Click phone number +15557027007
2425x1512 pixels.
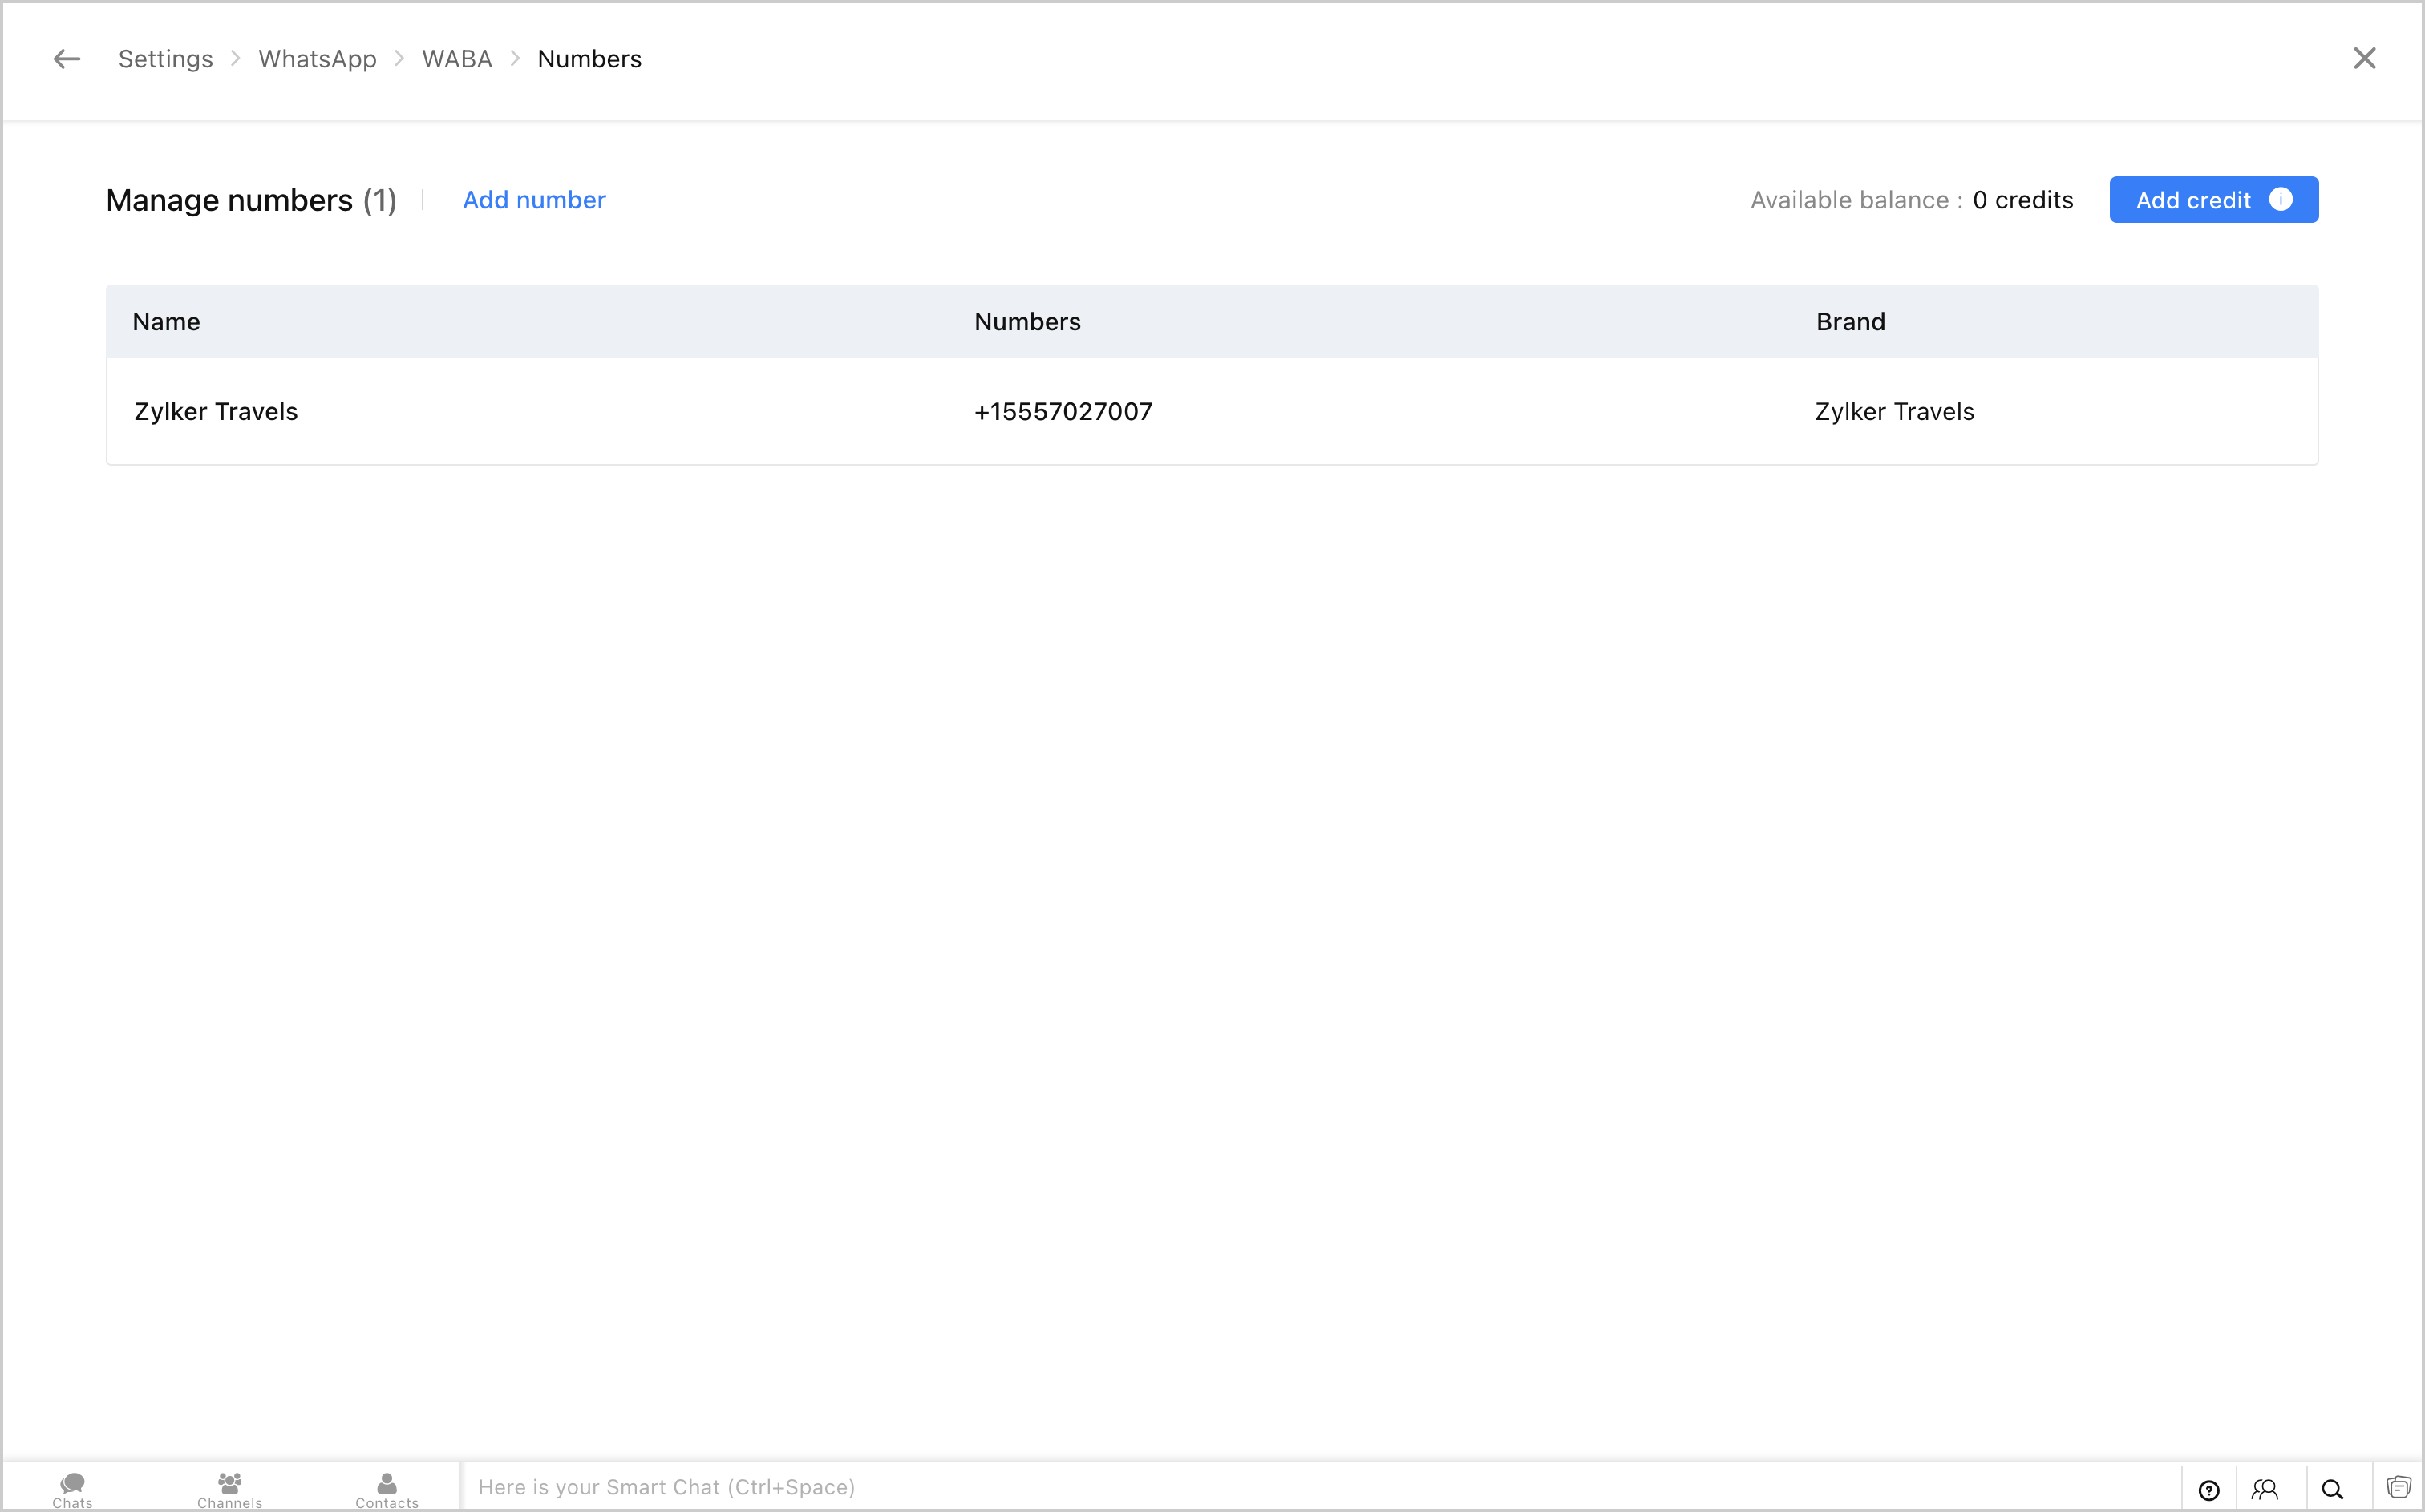click(1063, 412)
